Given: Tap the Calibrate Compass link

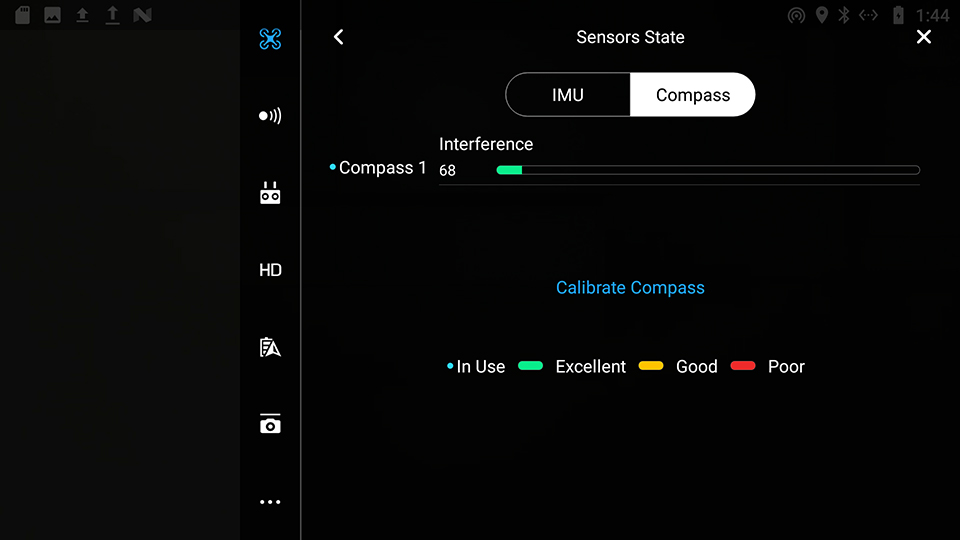Looking at the screenshot, I should tap(630, 288).
